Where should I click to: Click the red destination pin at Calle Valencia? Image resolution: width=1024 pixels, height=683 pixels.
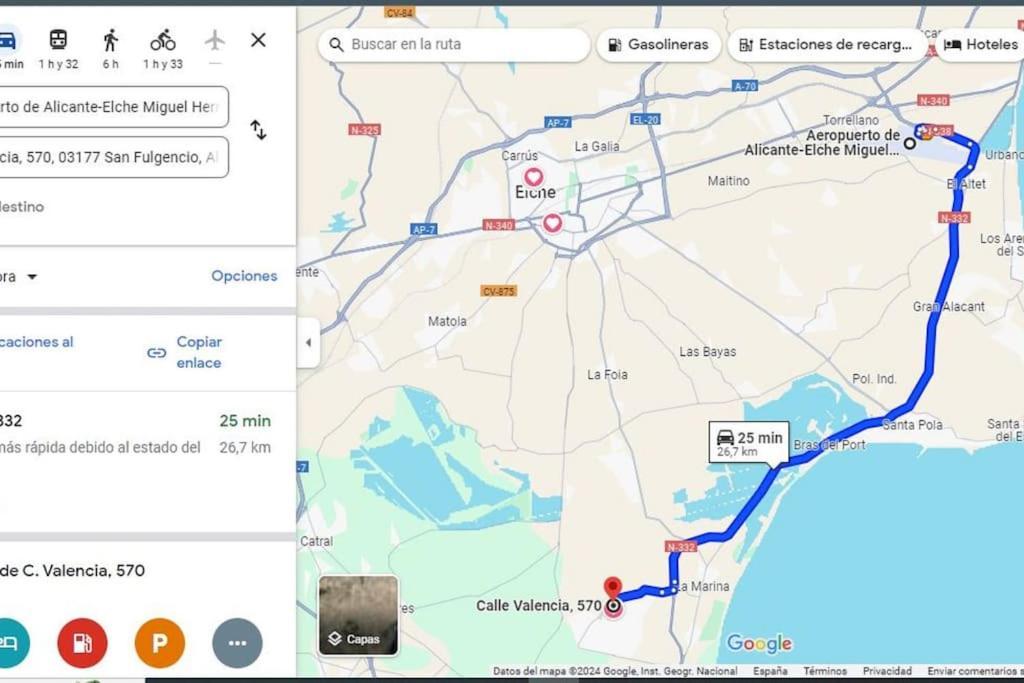[612, 588]
